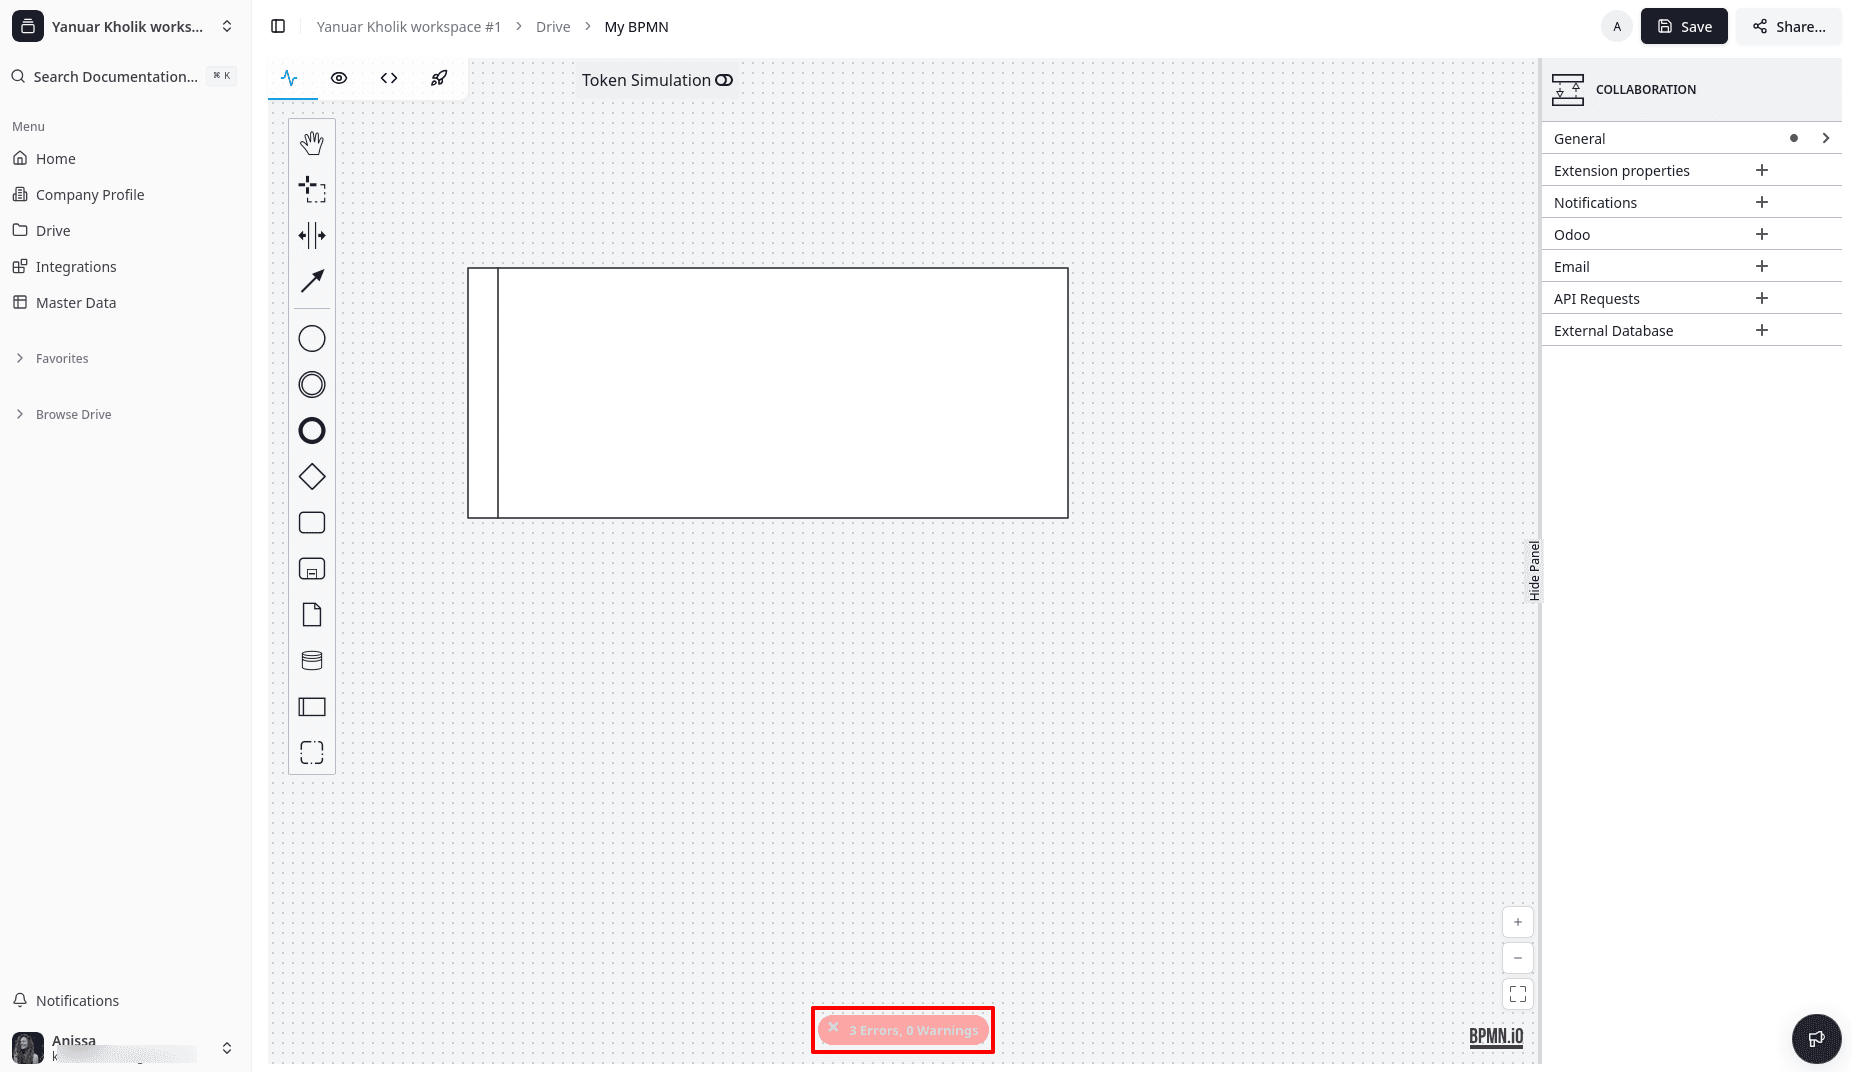Expand Favorites in the sidebar
Image resolution: width=1852 pixels, height=1072 pixels.
[62, 359]
